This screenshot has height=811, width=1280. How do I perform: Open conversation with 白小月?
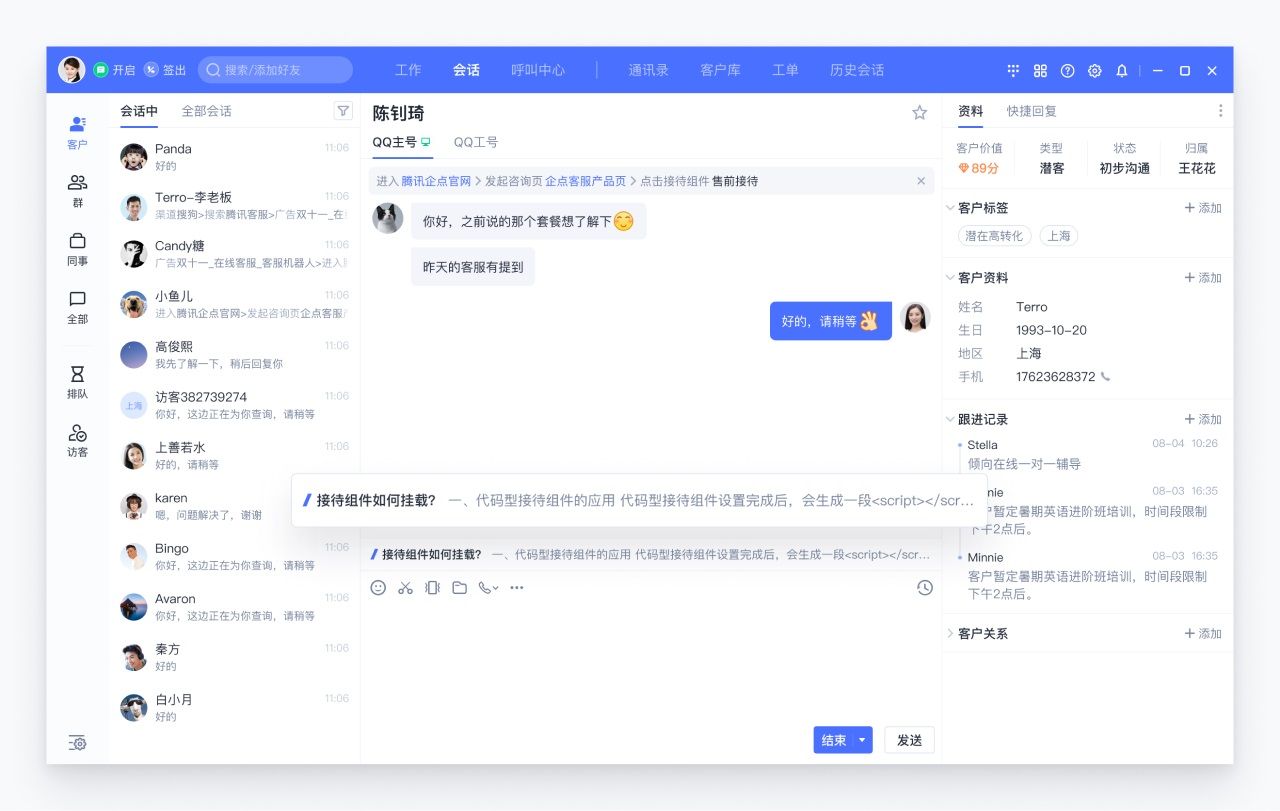point(235,708)
